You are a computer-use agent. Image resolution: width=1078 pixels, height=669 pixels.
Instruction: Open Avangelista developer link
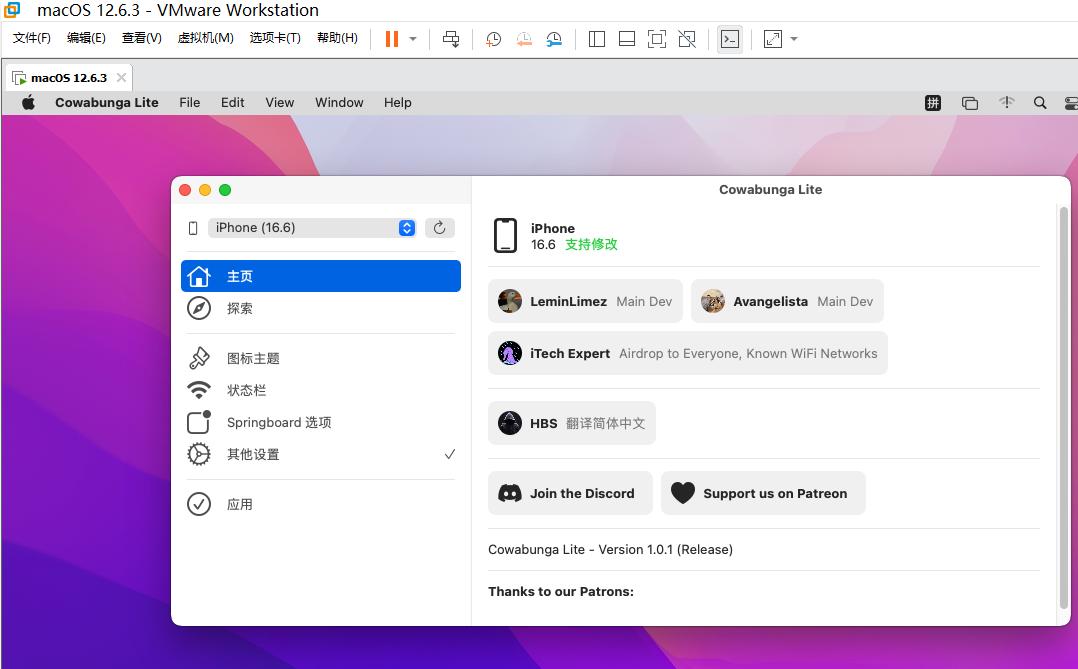(x=787, y=301)
